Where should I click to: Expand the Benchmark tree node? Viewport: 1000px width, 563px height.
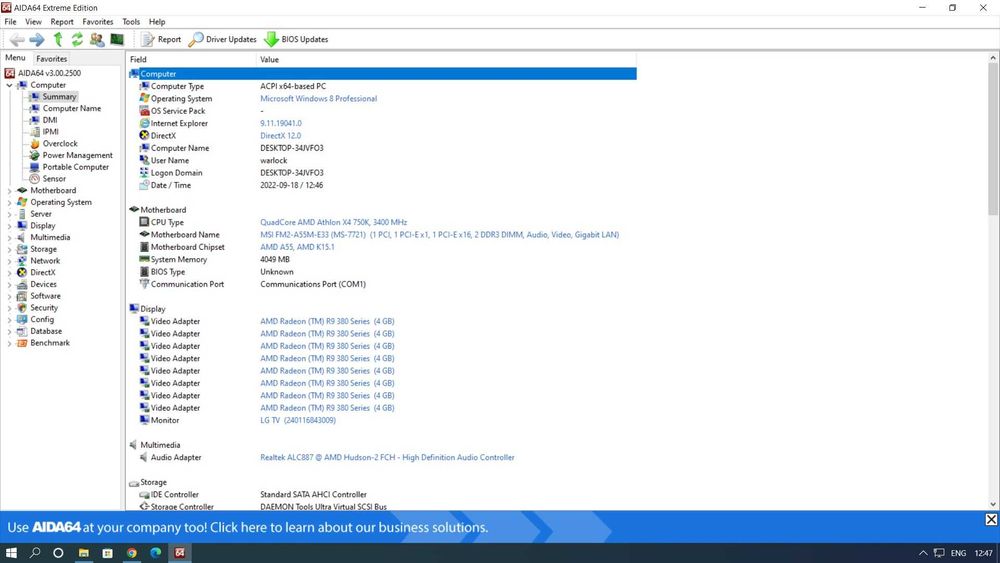click(10, 343)
